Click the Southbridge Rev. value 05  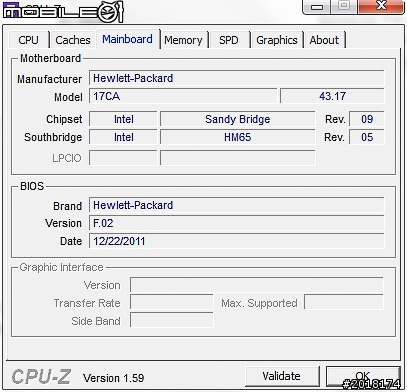point(367,137)
